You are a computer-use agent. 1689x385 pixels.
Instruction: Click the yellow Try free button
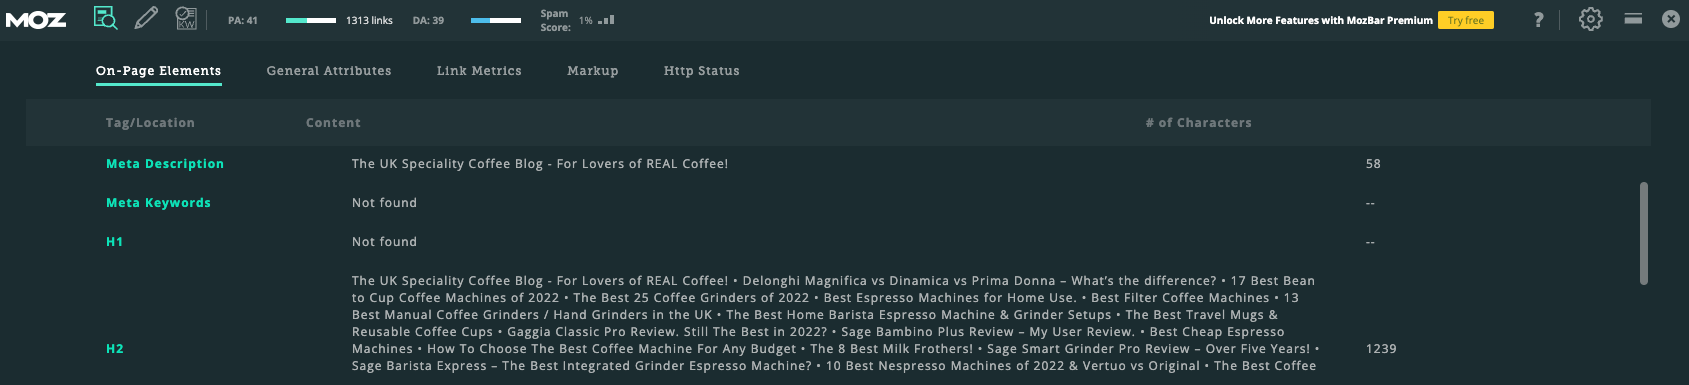tap(1466, 20)
